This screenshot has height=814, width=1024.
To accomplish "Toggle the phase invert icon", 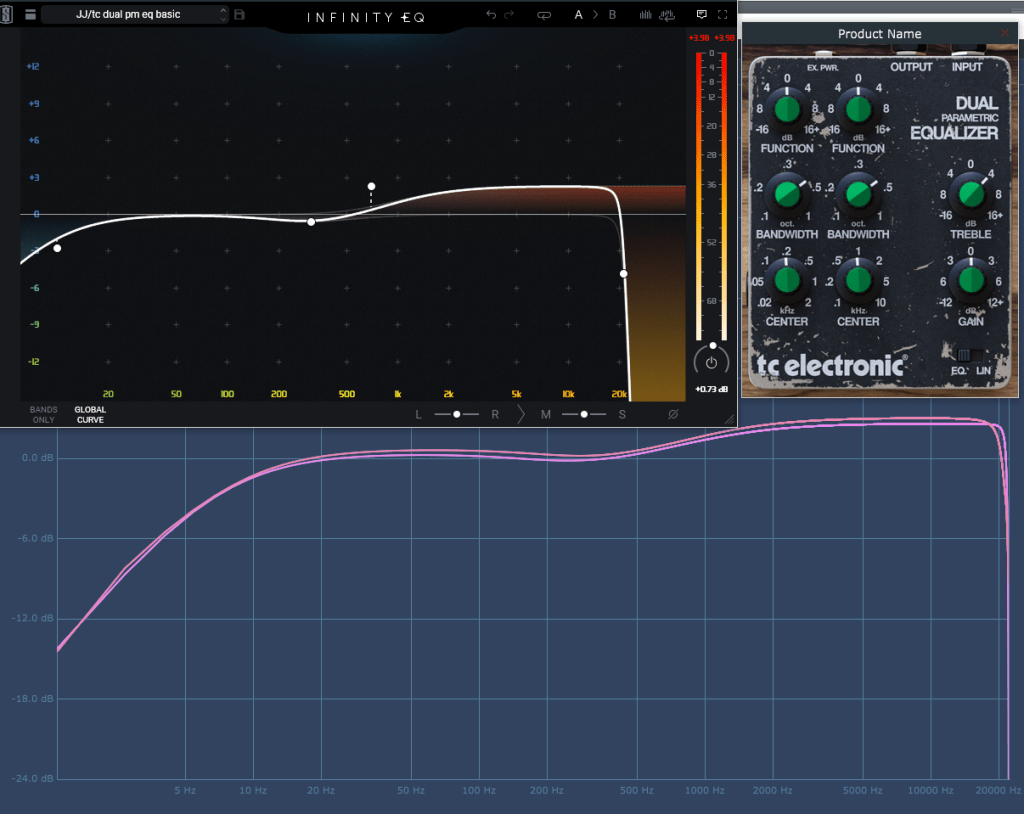I will point(673,414).
